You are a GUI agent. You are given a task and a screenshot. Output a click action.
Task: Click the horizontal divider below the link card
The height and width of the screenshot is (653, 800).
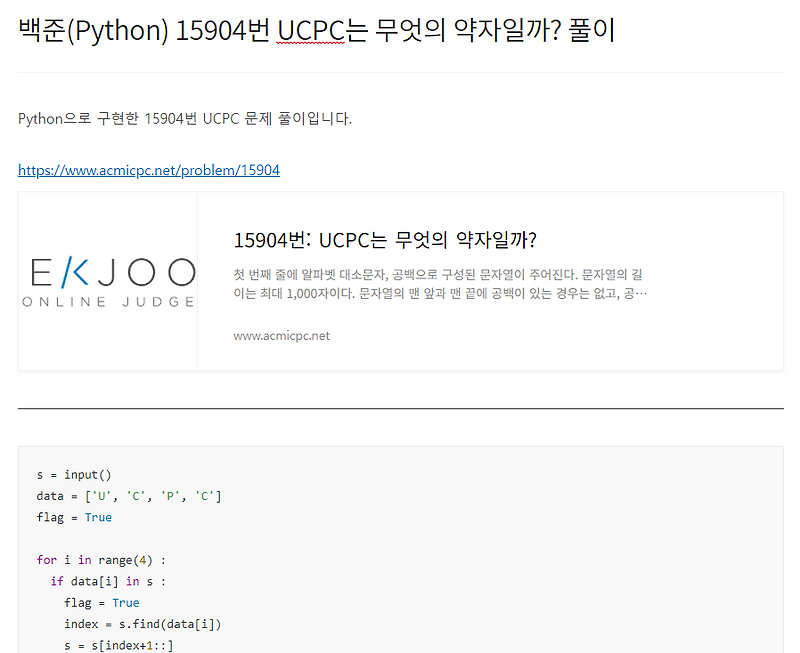(x=400, y=406)
